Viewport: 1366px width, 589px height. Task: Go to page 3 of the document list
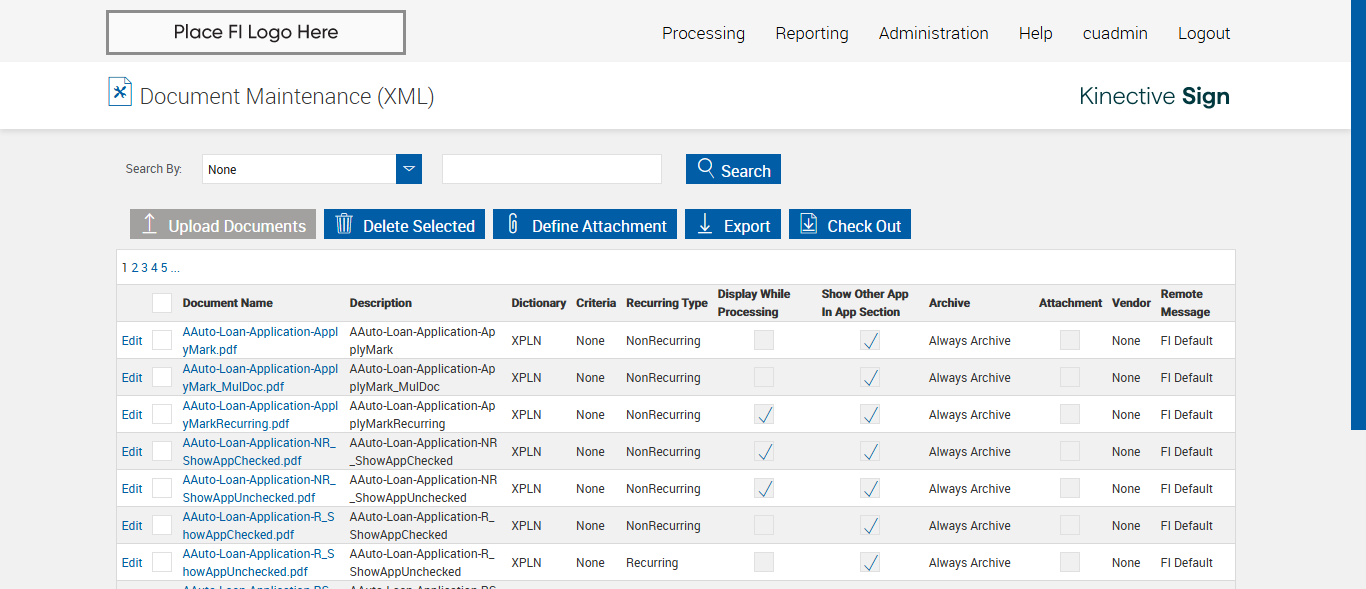(x=144, y=268)
